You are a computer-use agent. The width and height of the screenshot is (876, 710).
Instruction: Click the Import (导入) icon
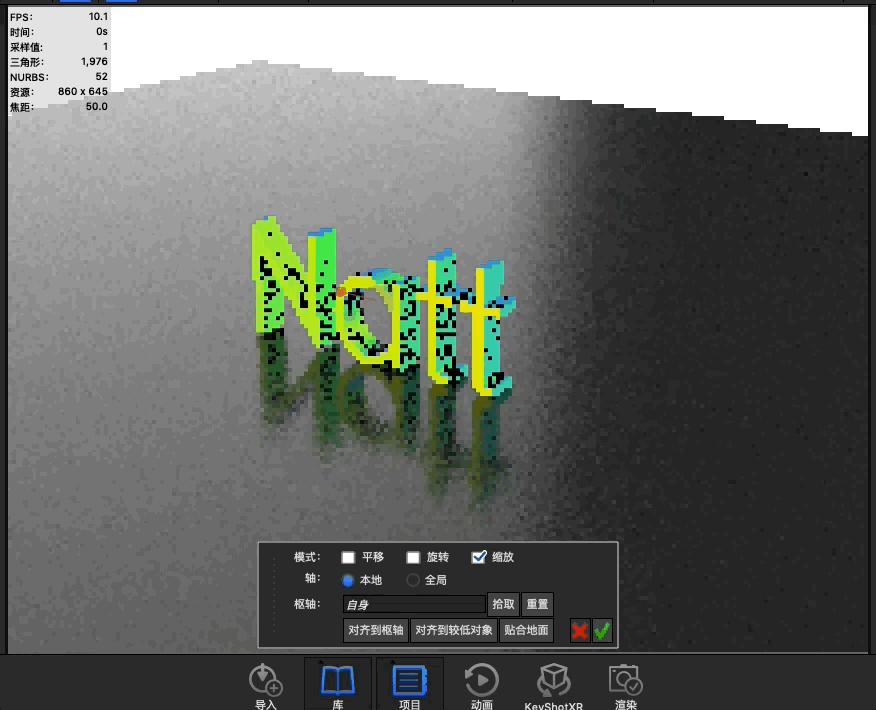[265, 681]
